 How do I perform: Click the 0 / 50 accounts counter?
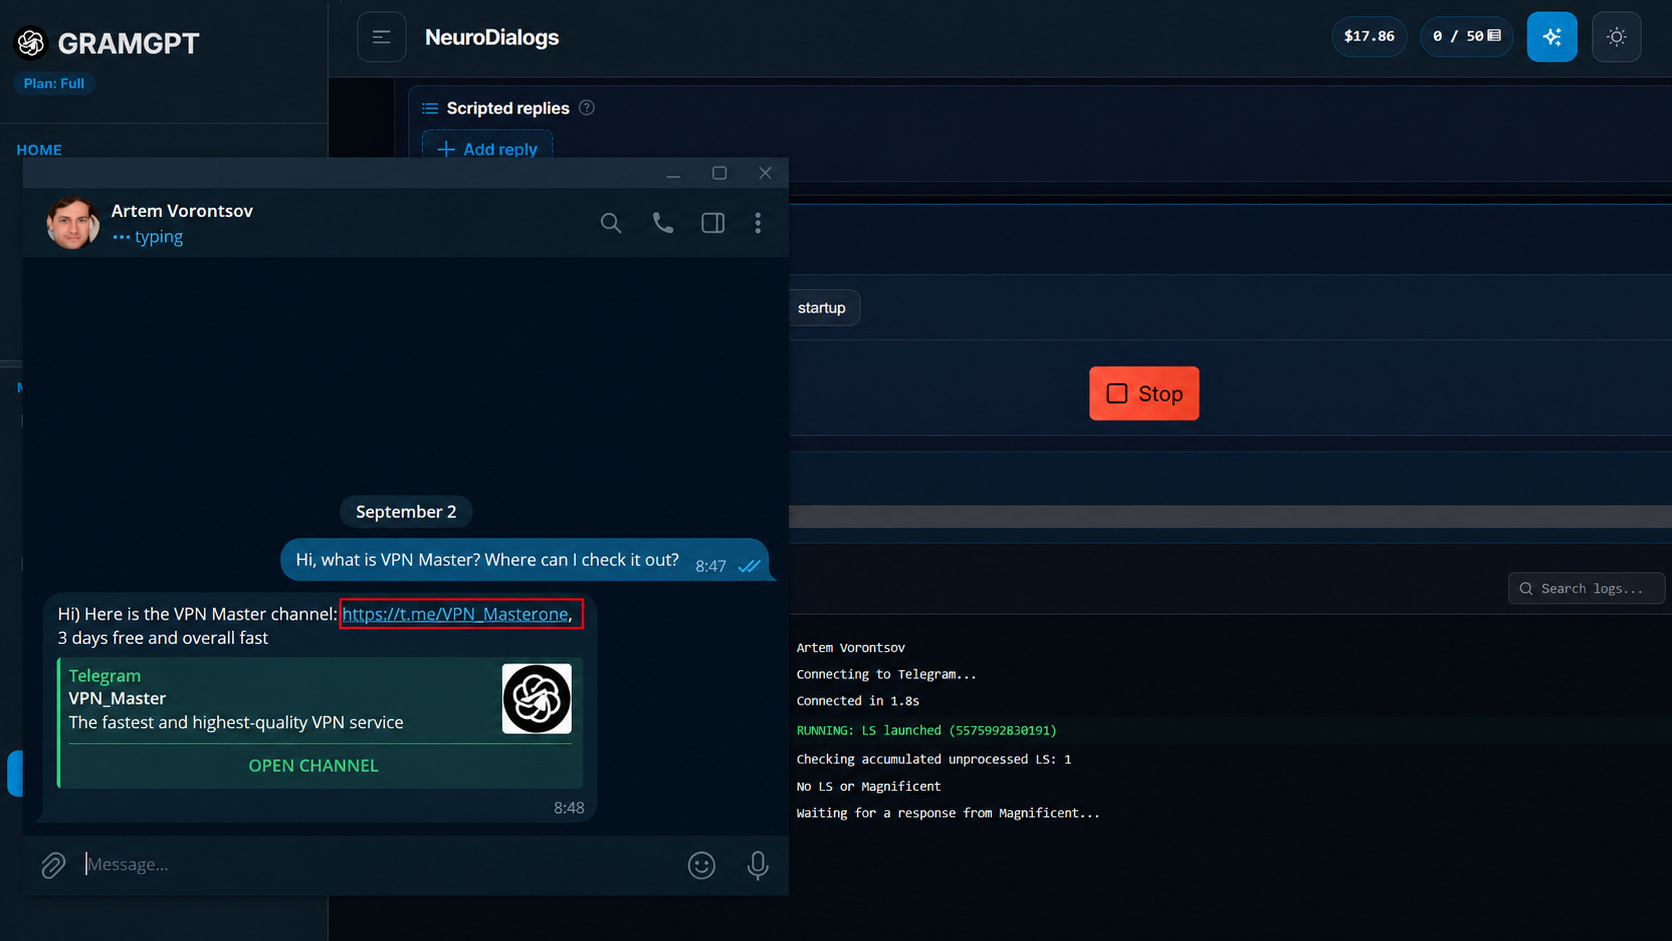pos(1466,36)
